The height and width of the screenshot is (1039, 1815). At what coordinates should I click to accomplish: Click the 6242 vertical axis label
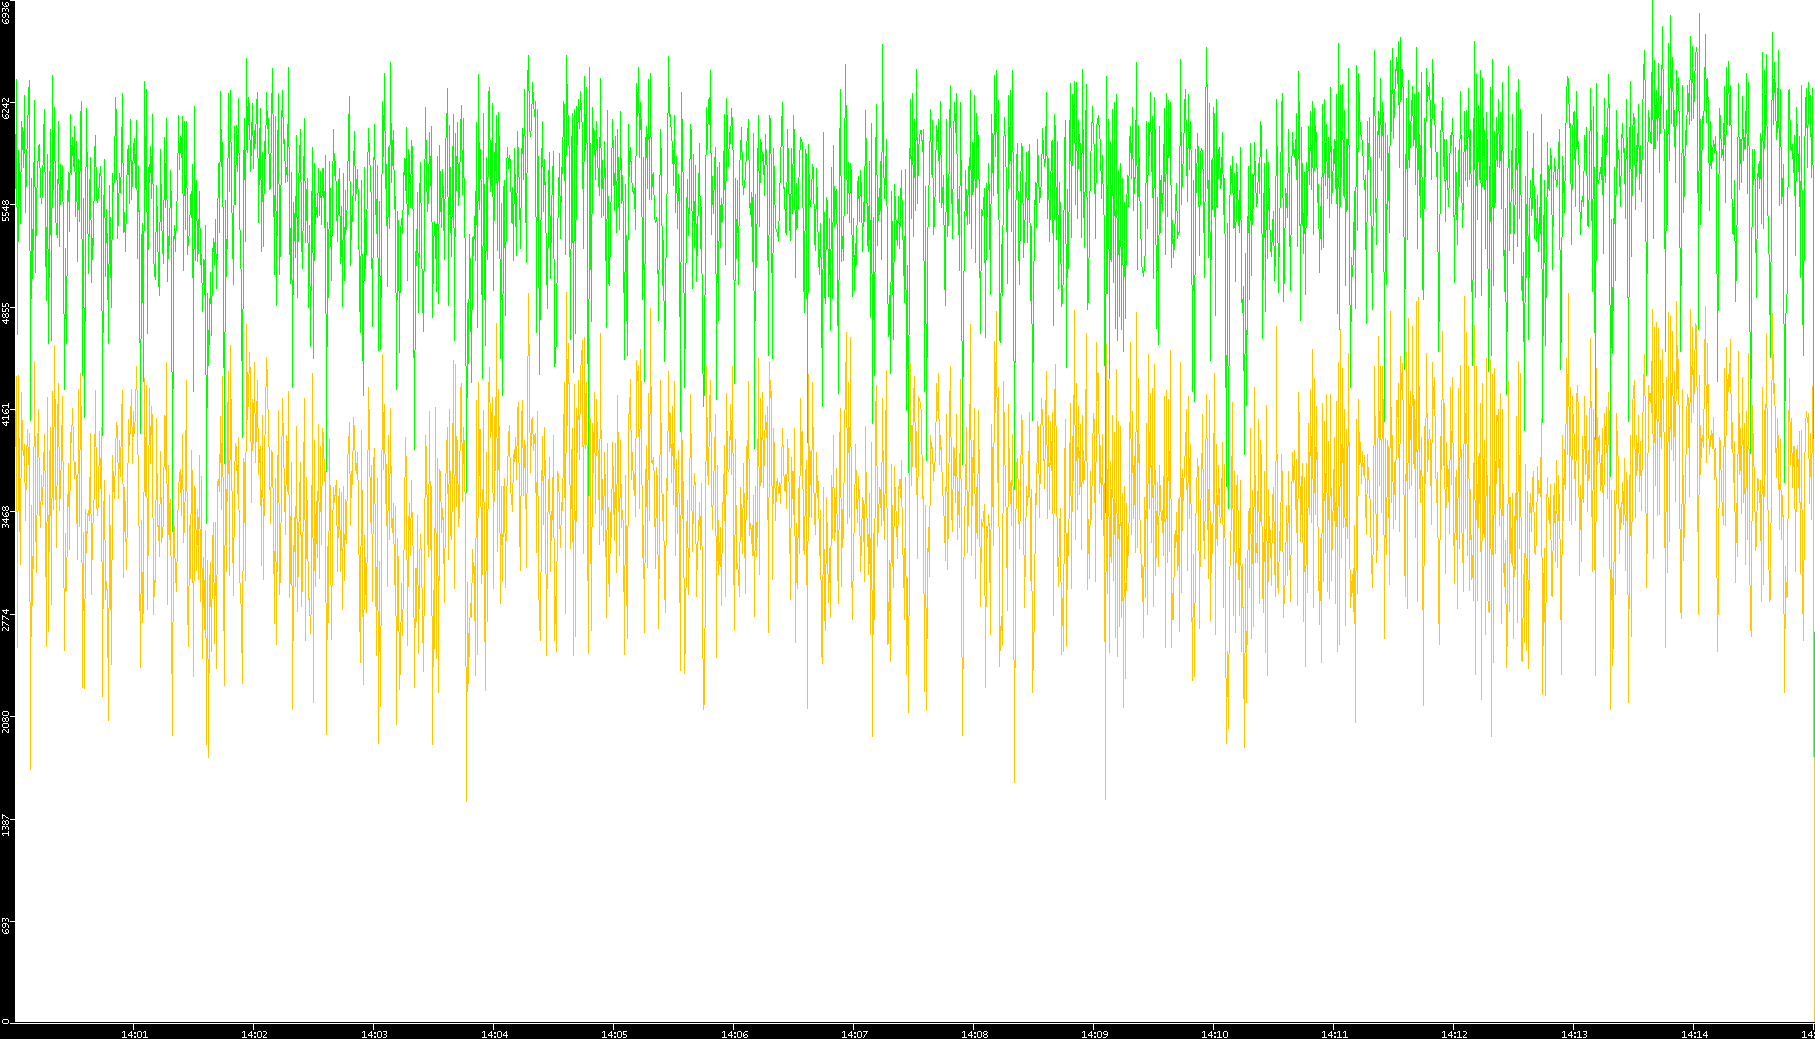(x=6, y=108)
